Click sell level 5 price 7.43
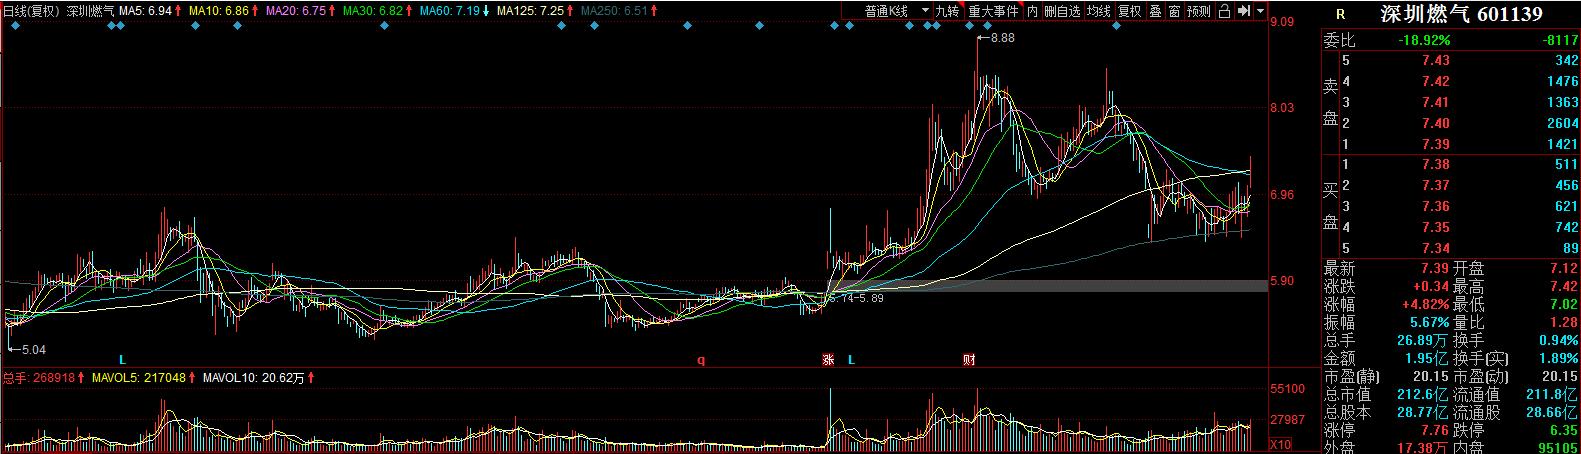 [1436, 61]
